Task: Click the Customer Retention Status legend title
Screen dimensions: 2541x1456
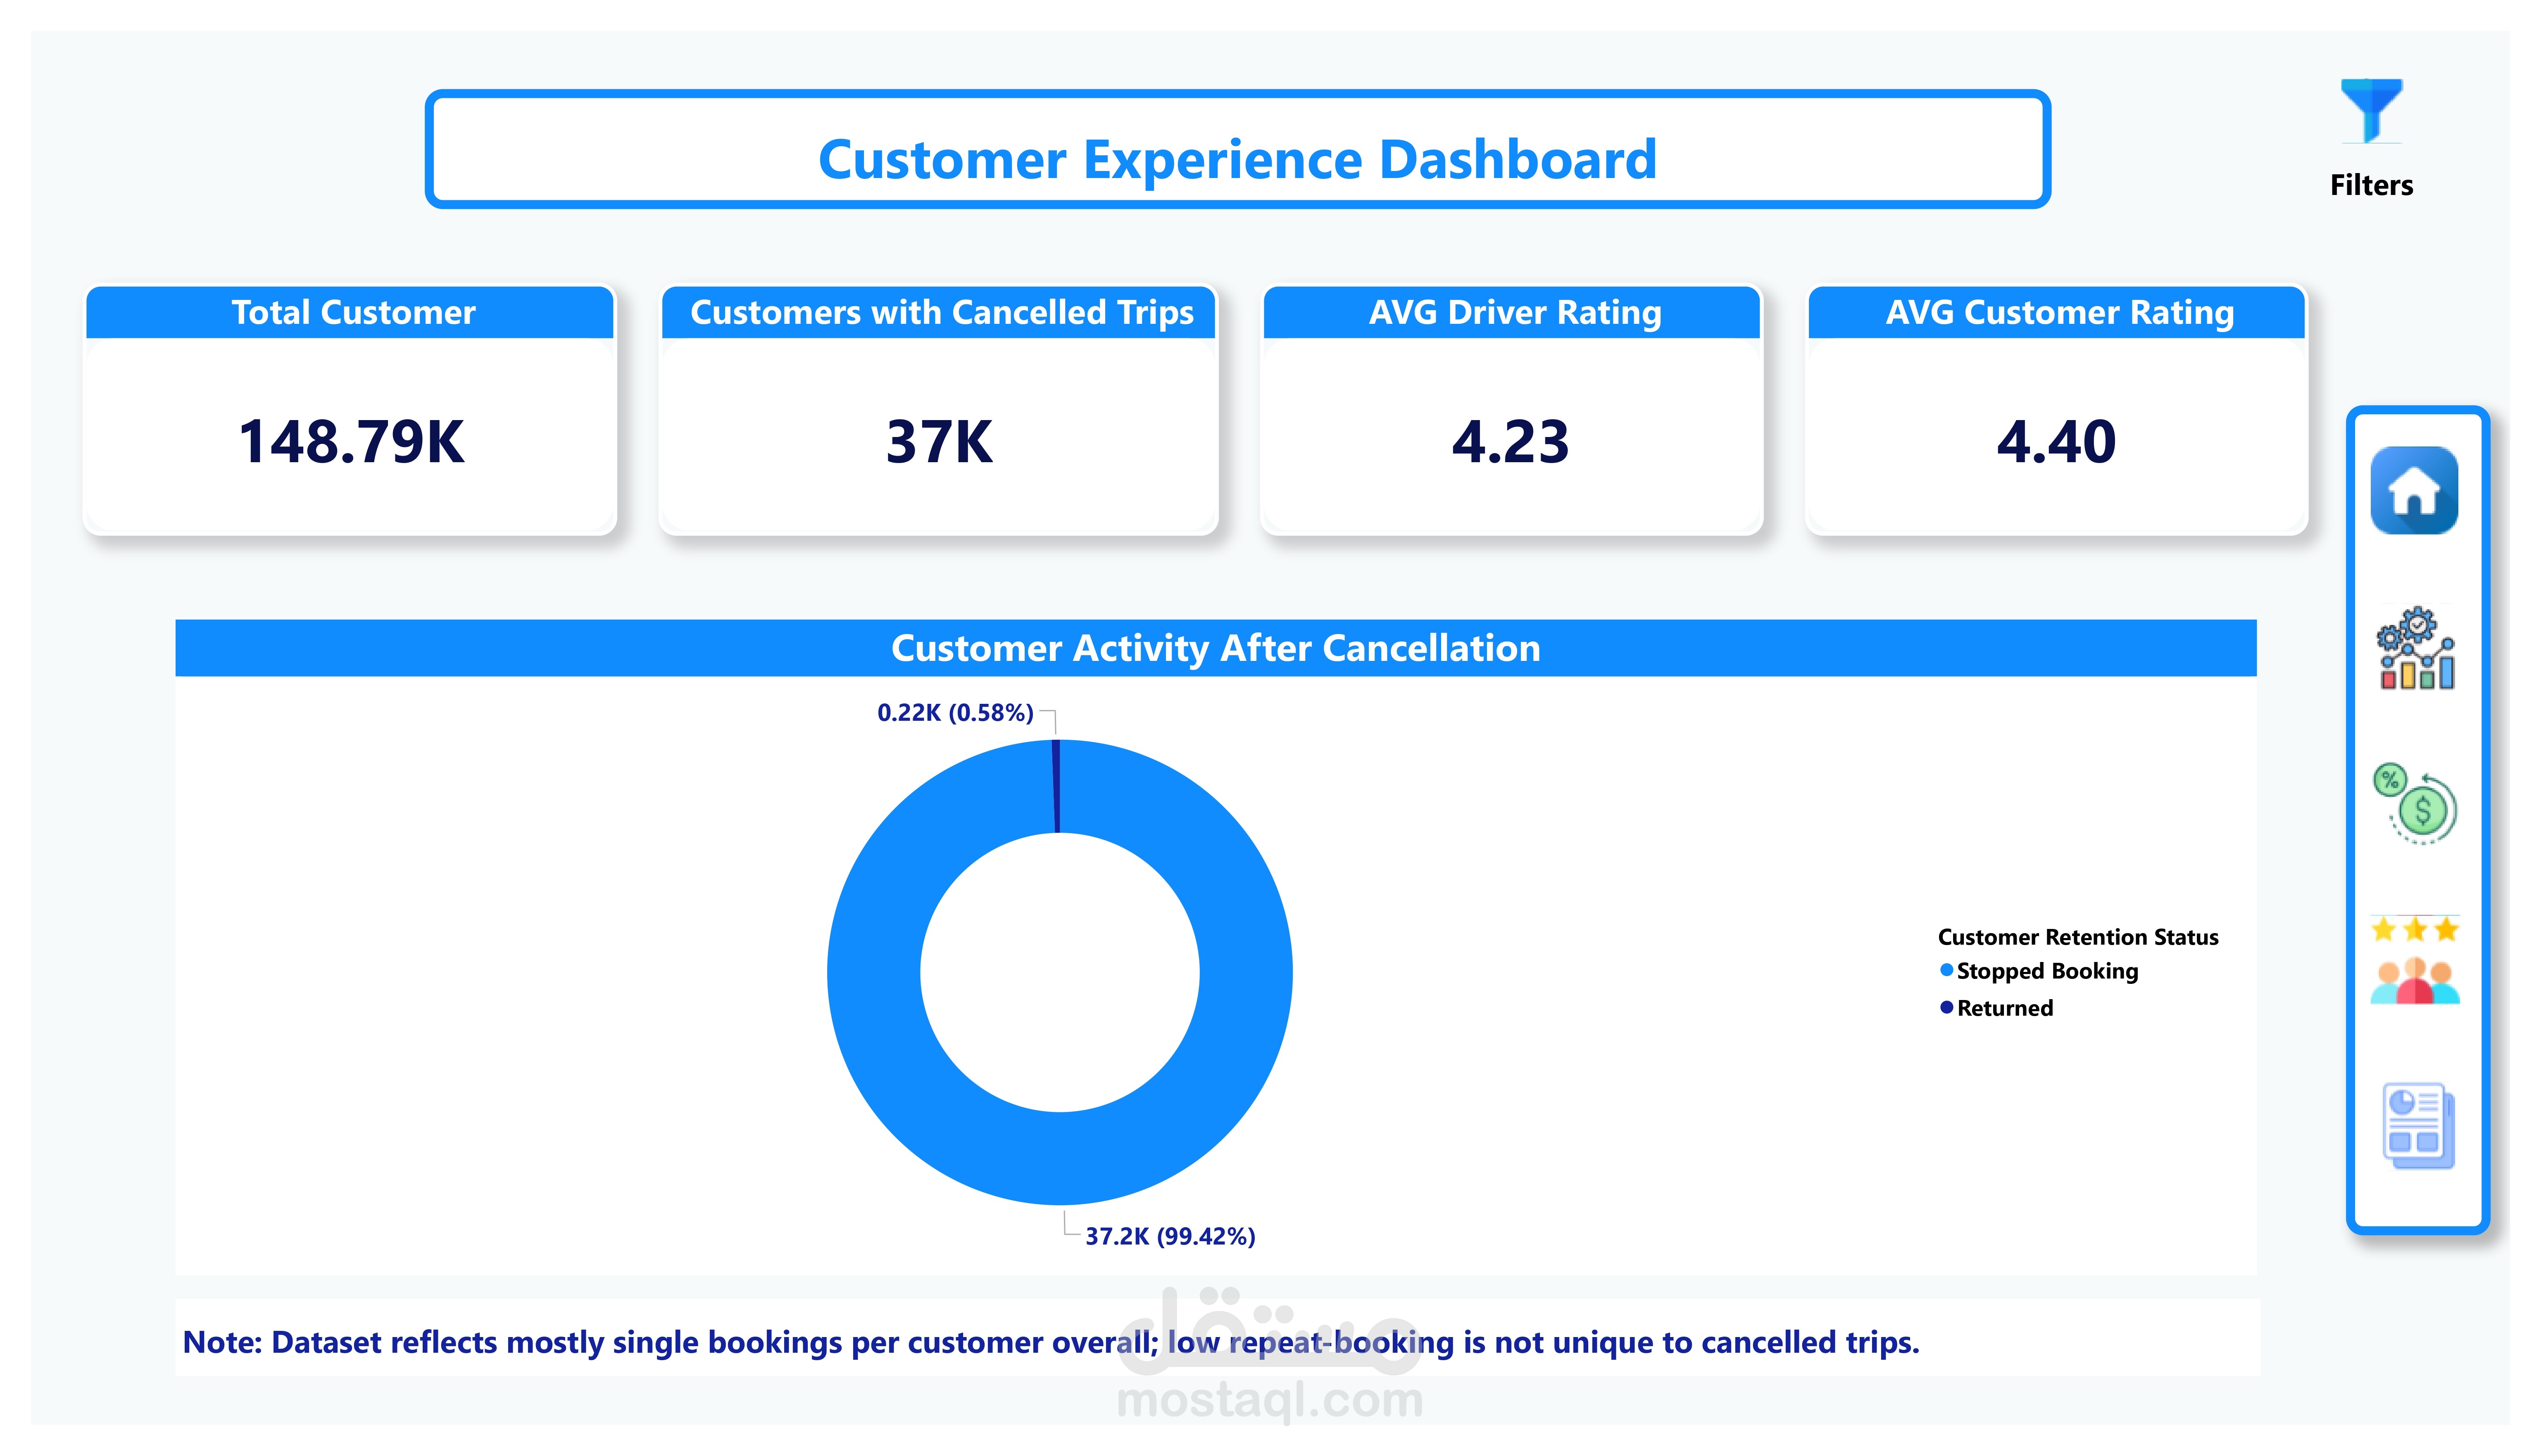Action: [2077, 937]
